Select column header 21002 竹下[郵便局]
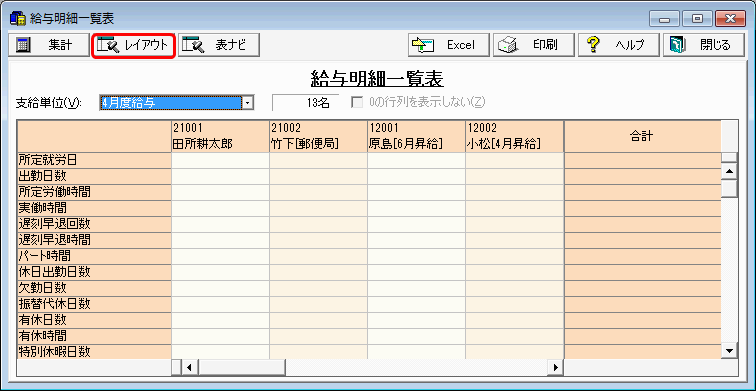This screenshot has width=756, height=391. click(x=318, y=136)
